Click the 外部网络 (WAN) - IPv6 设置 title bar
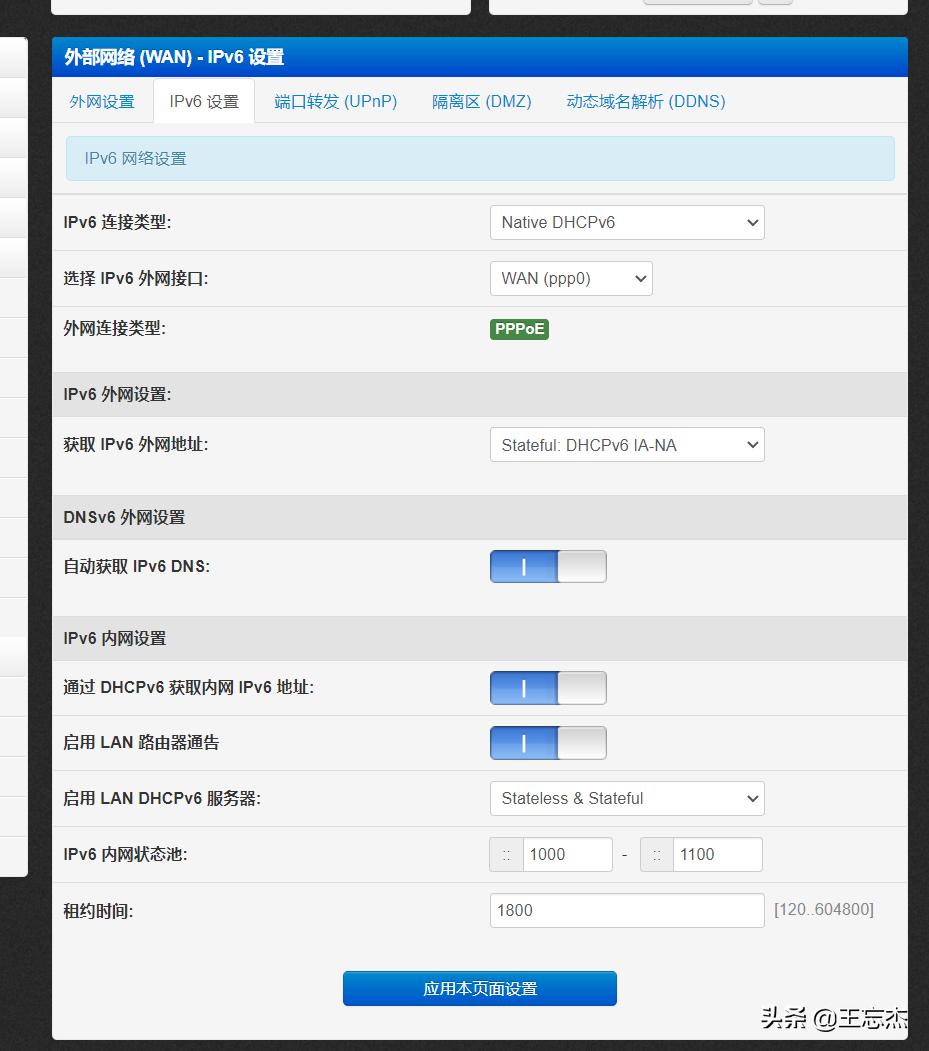Image resolution: width=929 pixels, height=1051 pixels. (479, 57)
